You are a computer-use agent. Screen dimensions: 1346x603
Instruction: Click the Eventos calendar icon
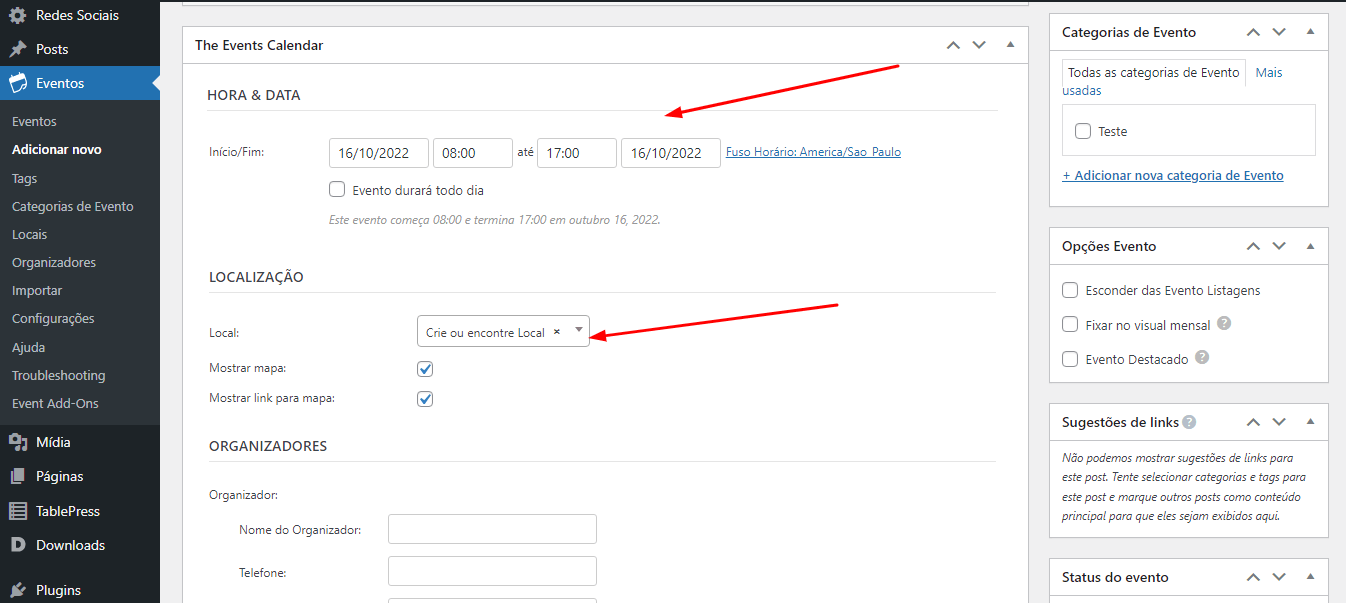(x=18, y=83)
